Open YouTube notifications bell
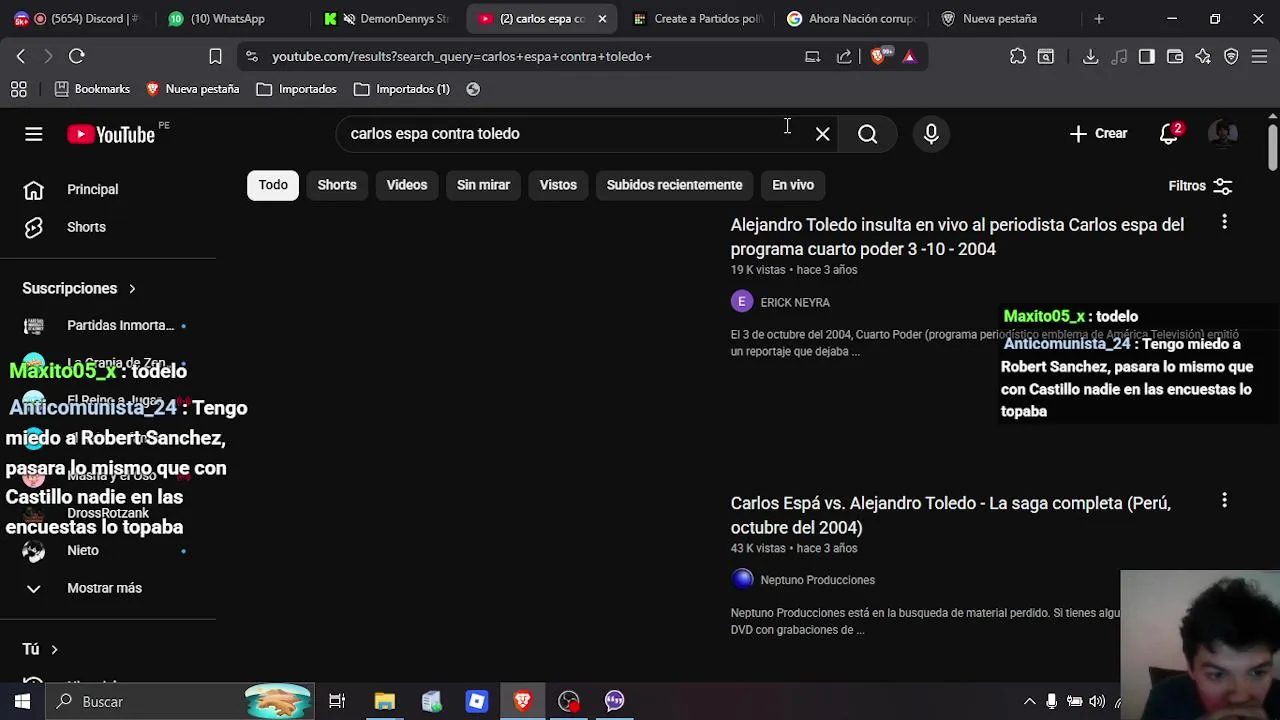This screenshot has height=720, width=1280. pyautogui.click(x=1168, y=134)
